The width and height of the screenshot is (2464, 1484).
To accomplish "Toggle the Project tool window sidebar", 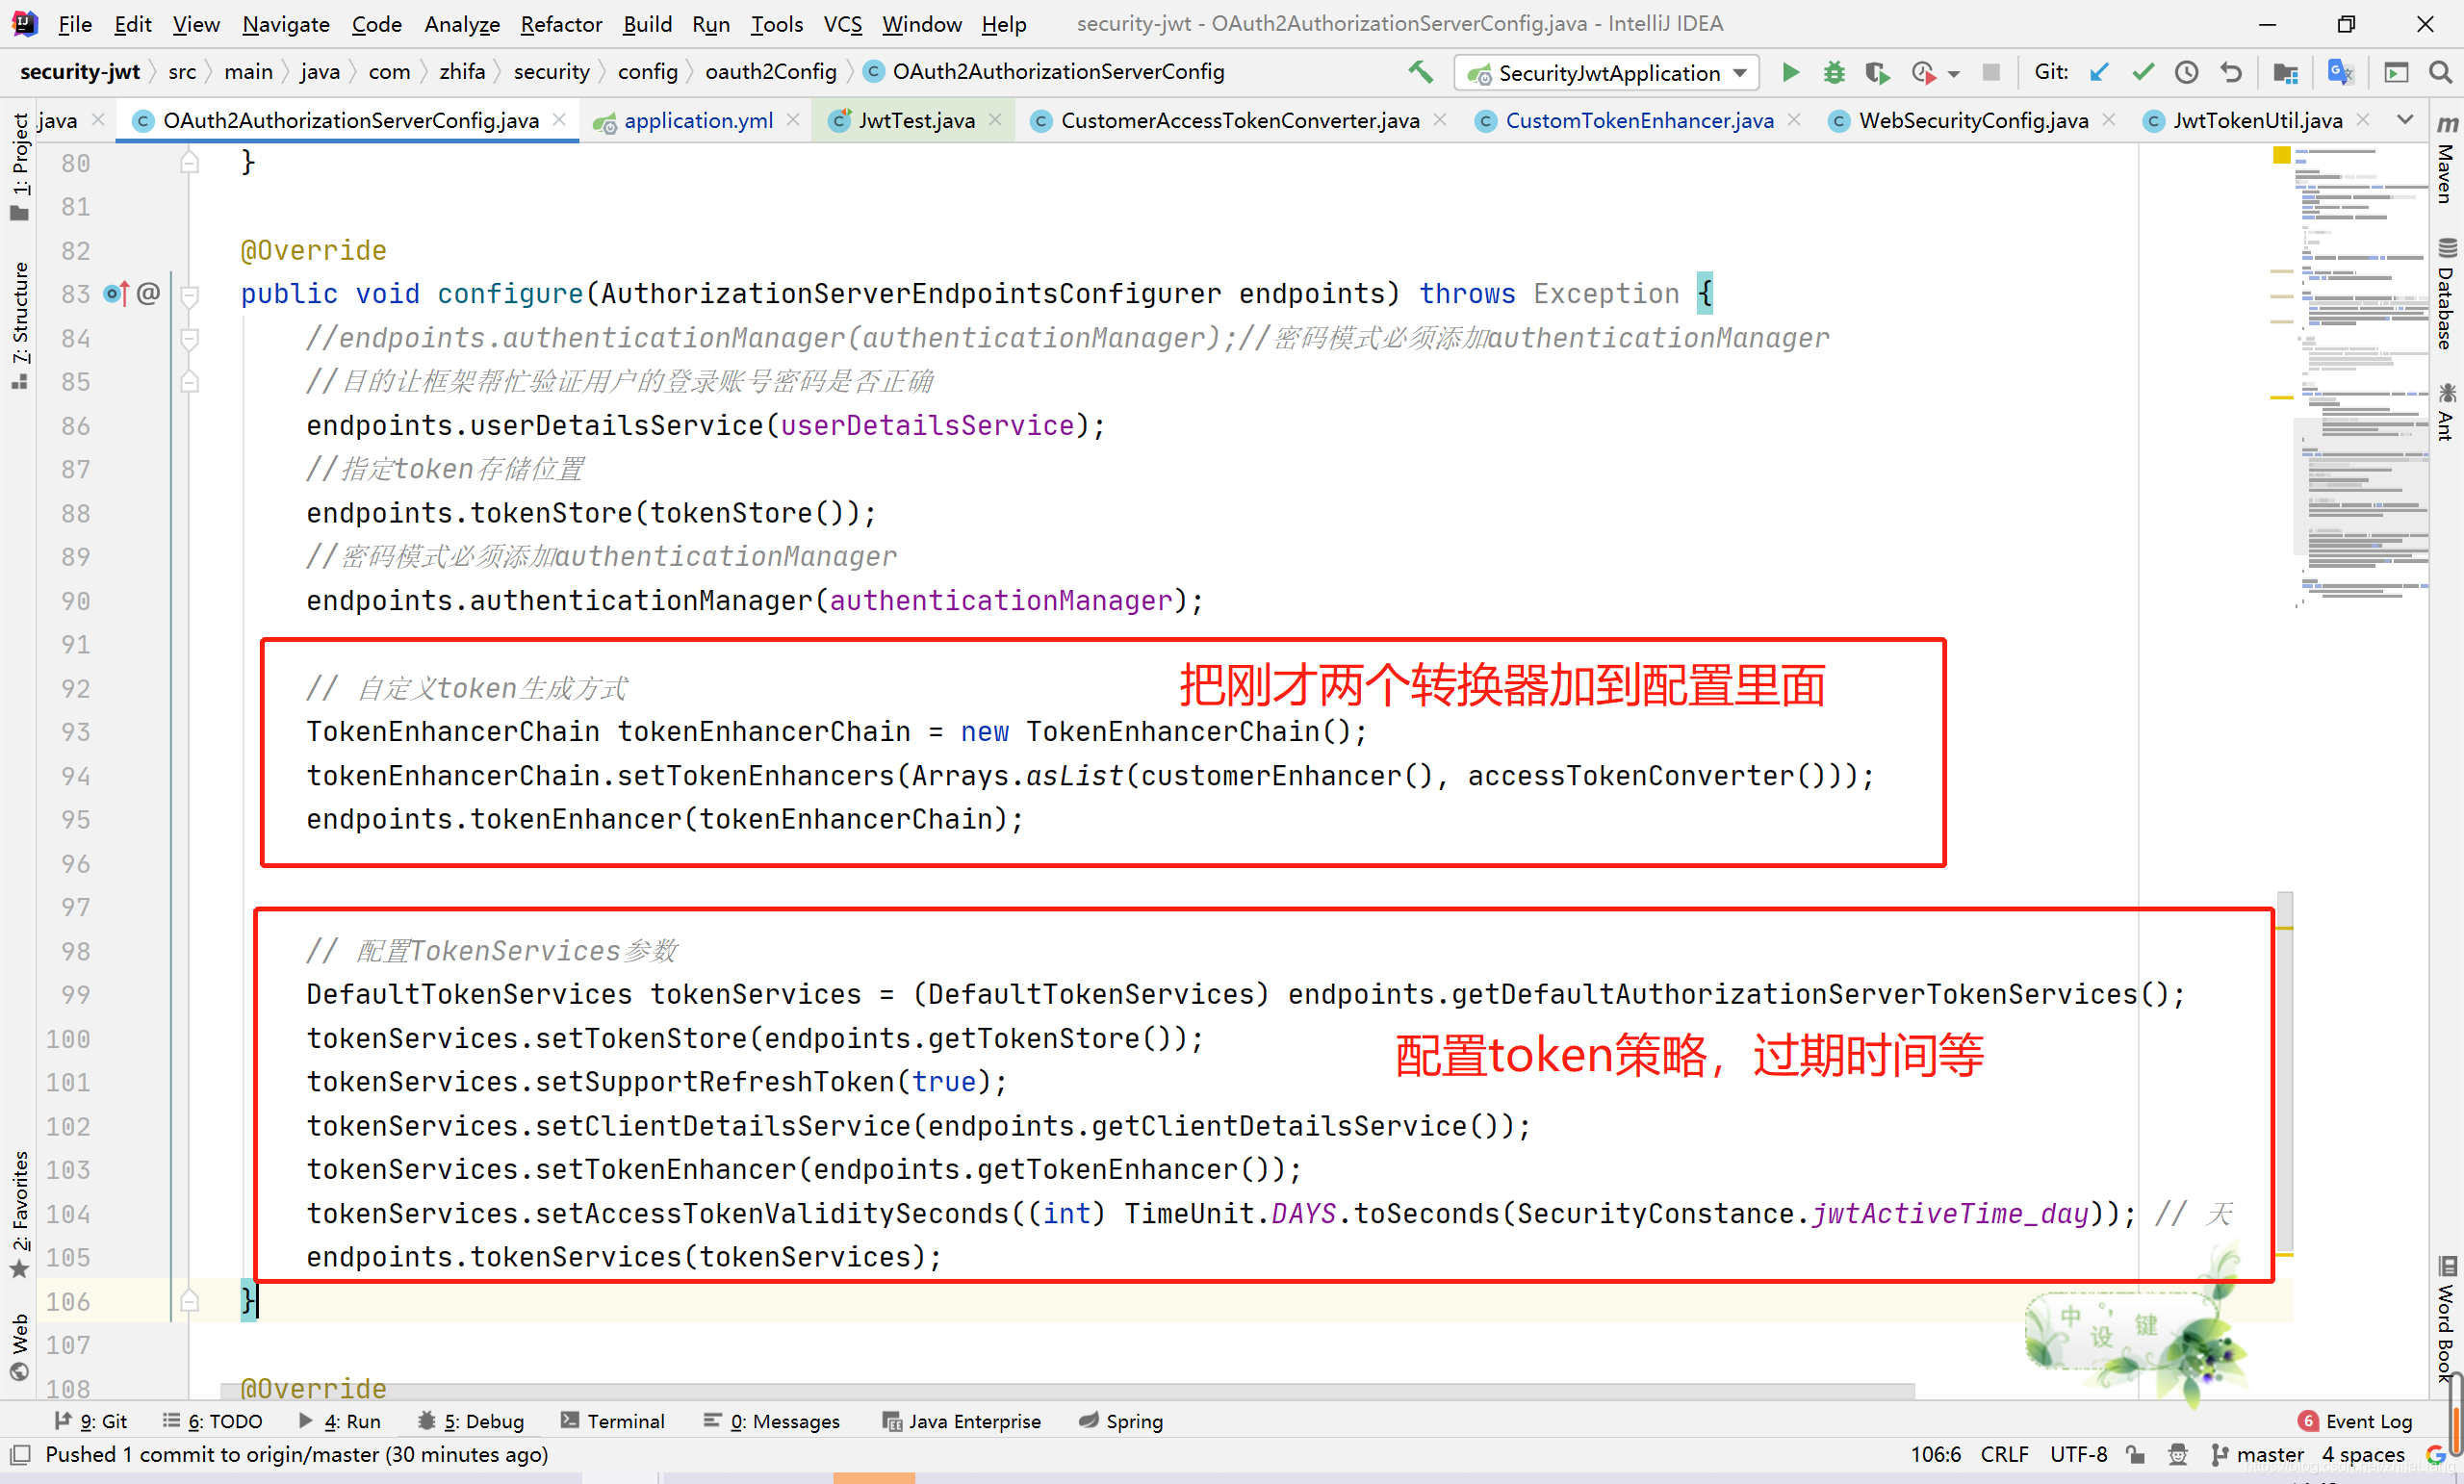I will [x=20, y=165].
